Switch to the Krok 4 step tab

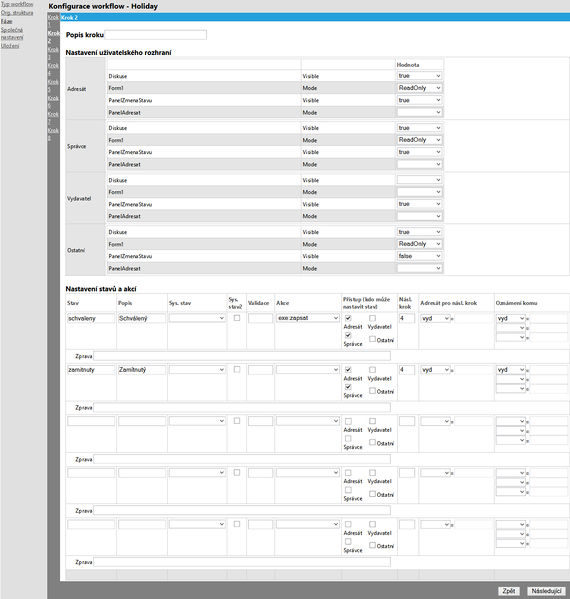tap(53, 69)
